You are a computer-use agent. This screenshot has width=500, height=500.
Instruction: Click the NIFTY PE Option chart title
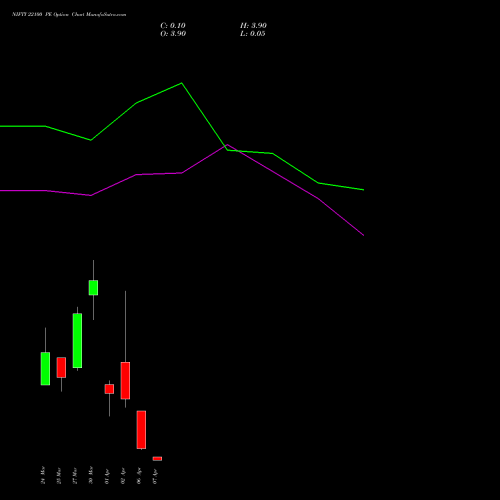pos(69,15)
